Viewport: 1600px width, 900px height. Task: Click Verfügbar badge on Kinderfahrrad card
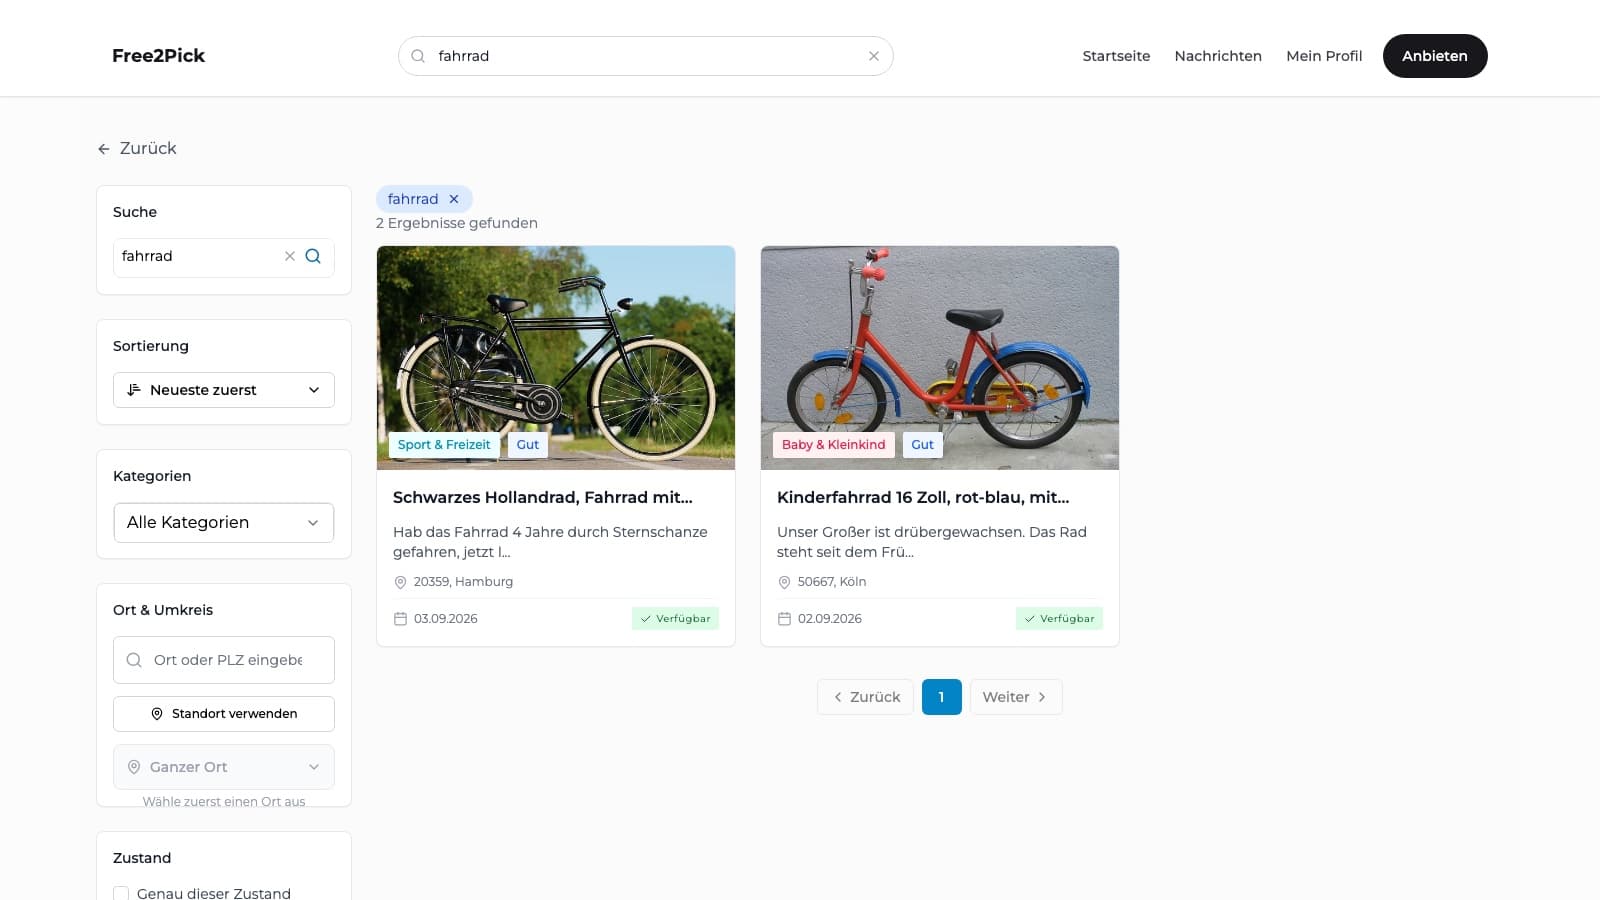coord(1059,619)
